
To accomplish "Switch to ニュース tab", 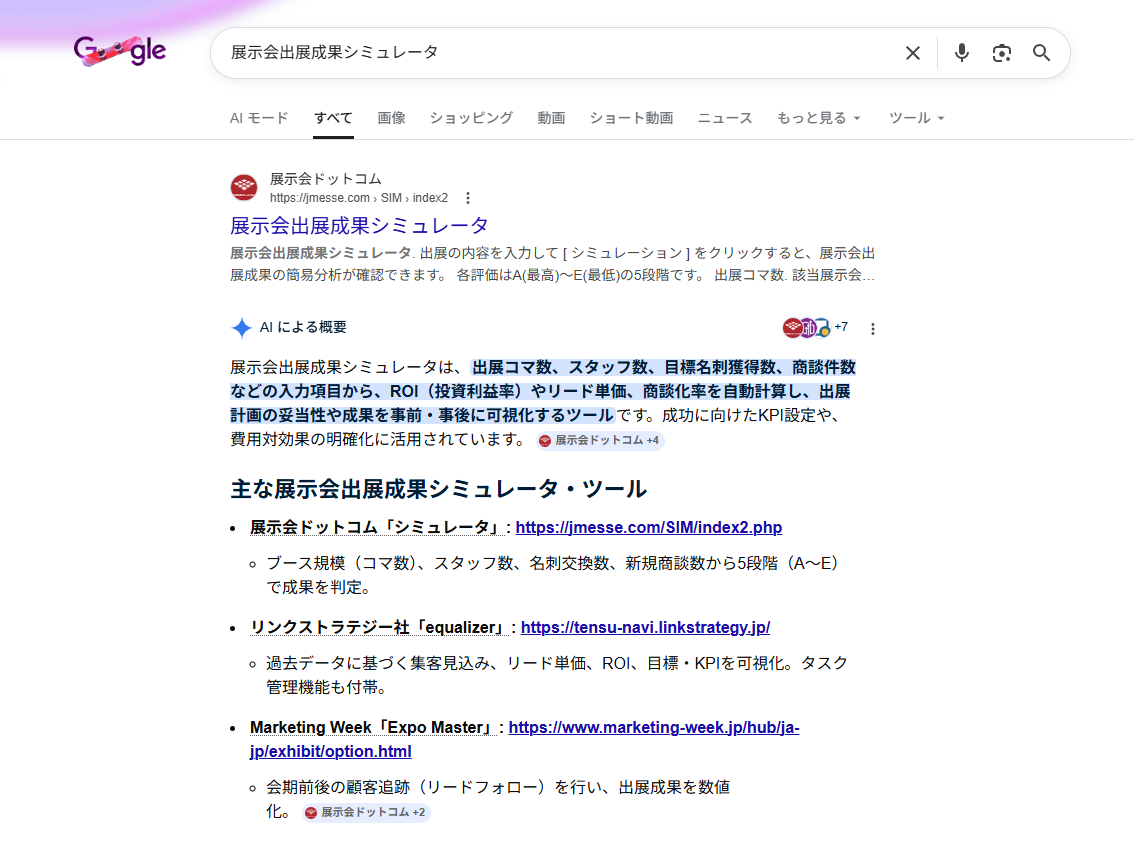I will point(725,118).
